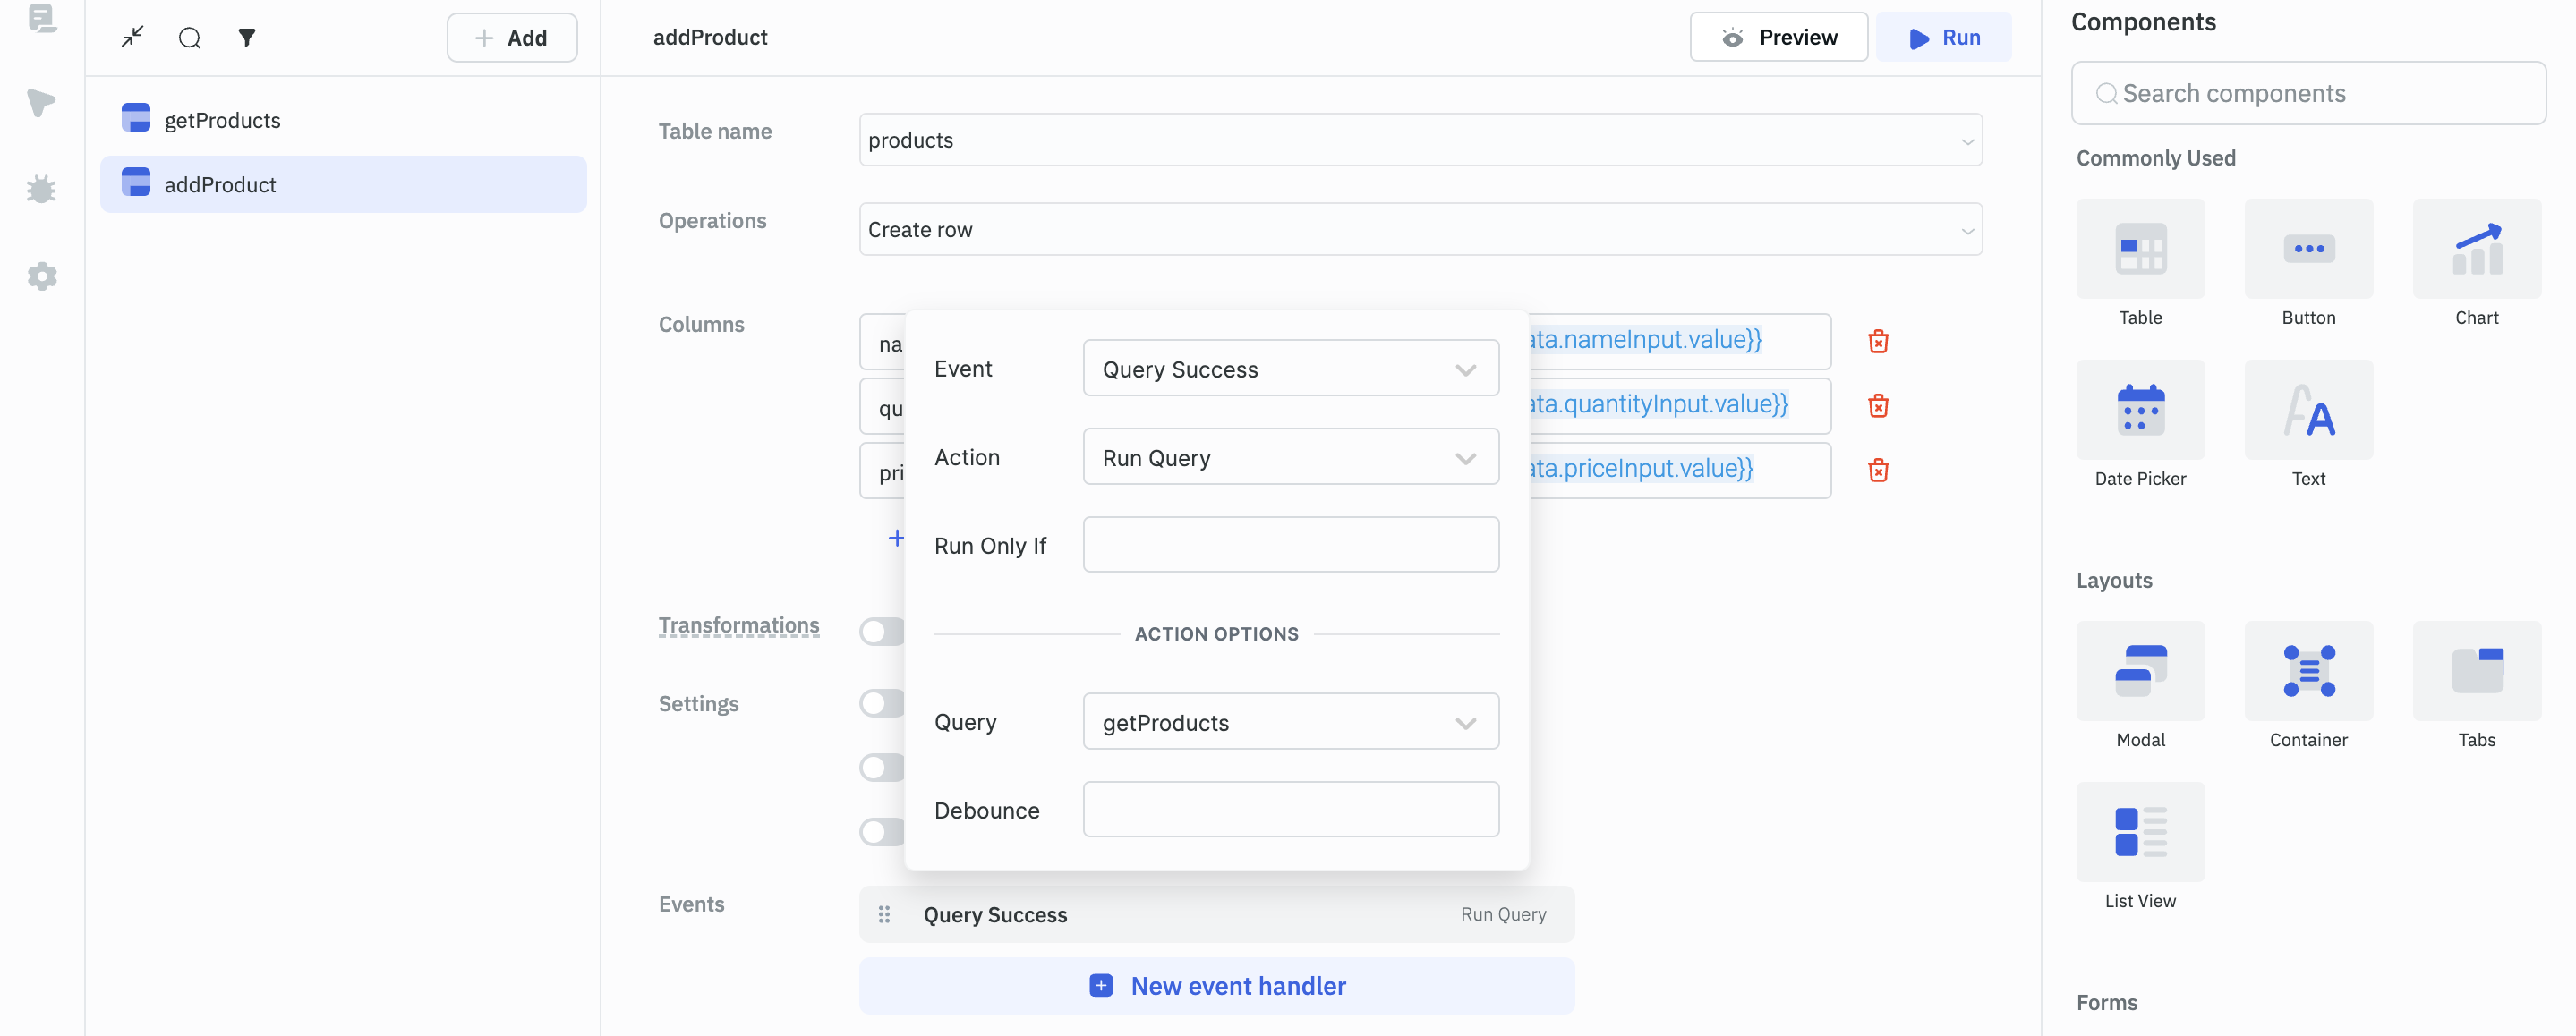The width and height of the screenshot is (2576, 1036).
Task: Click the Run button
Action: pyautogui.click(x=1943, y=38)
